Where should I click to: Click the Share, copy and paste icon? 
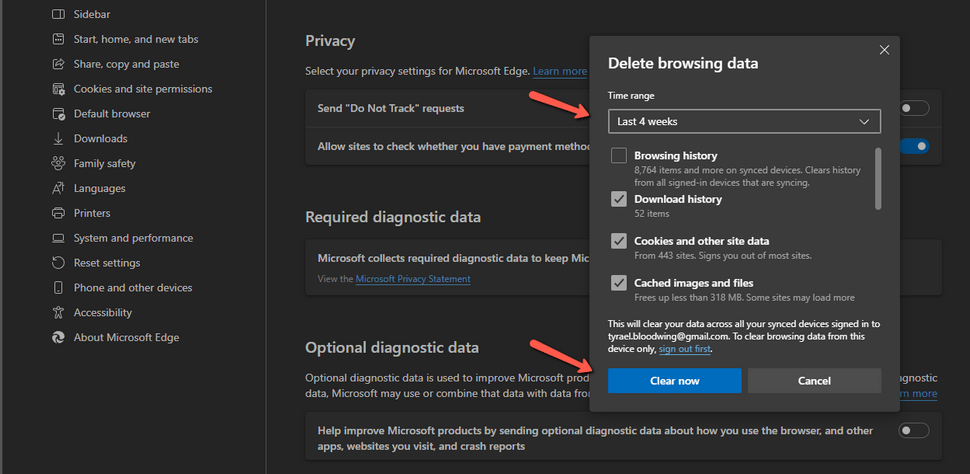58,64
